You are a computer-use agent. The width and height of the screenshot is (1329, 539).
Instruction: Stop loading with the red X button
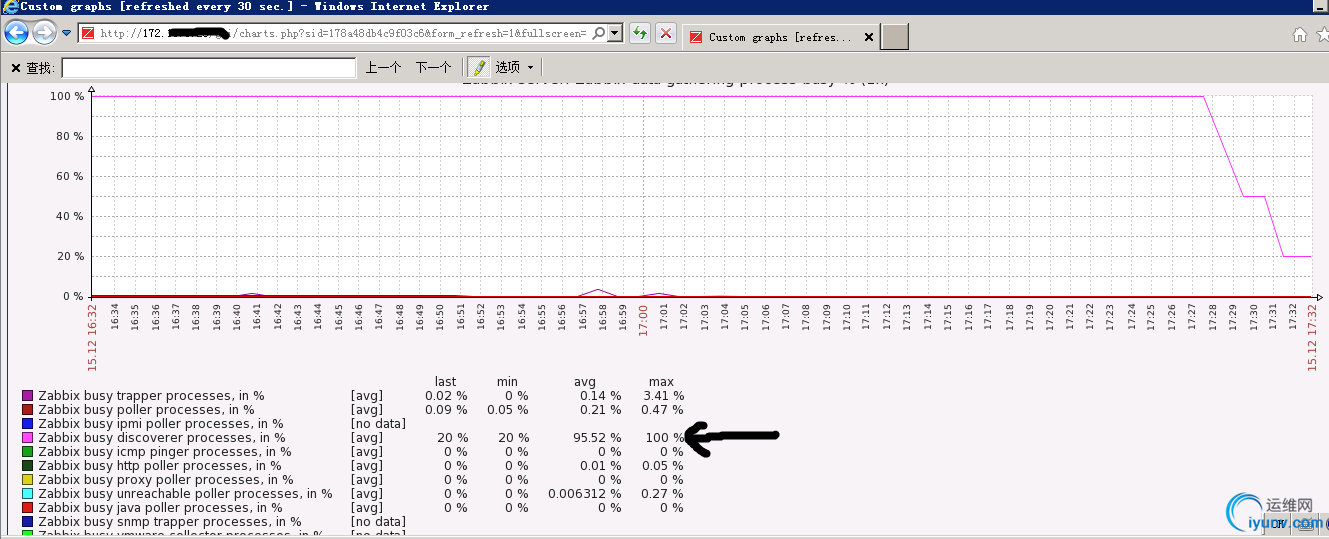click(666, 33)
